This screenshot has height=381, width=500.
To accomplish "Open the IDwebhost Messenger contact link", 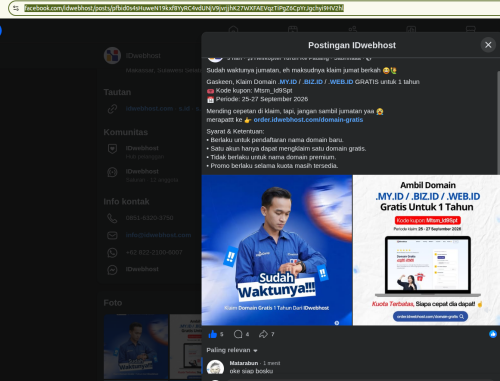I will click(142, 269).
